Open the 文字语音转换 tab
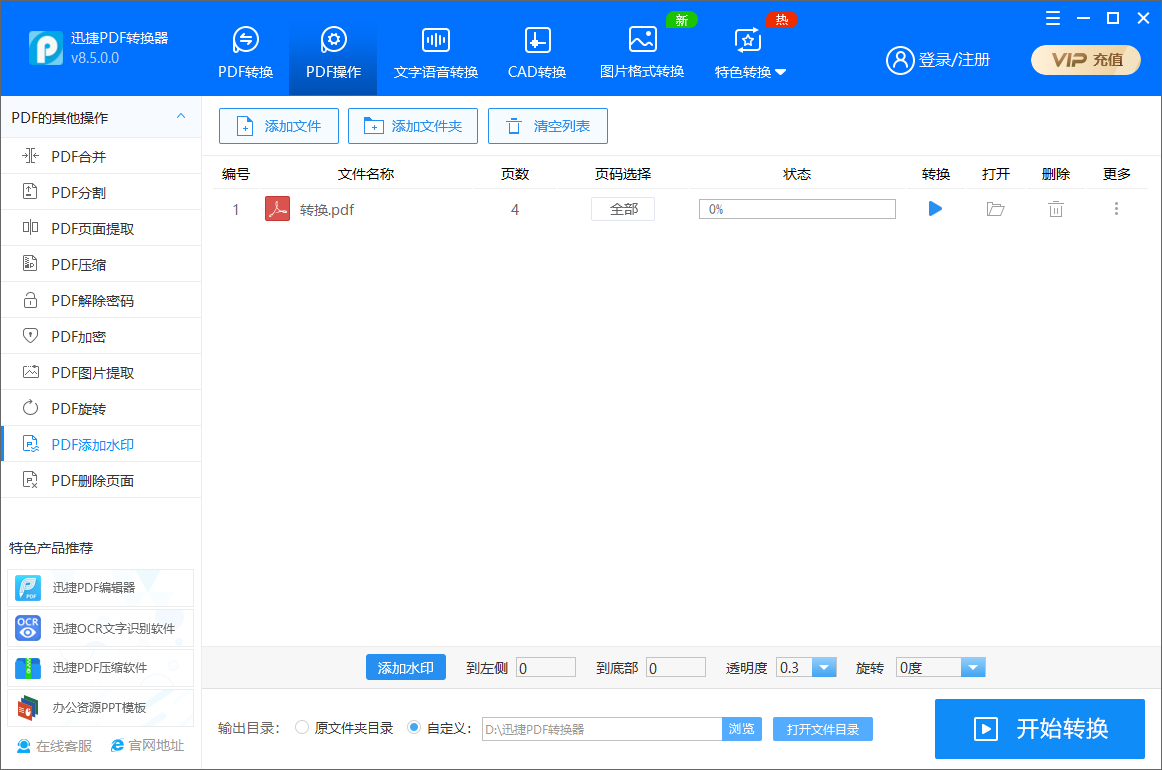 436,53
